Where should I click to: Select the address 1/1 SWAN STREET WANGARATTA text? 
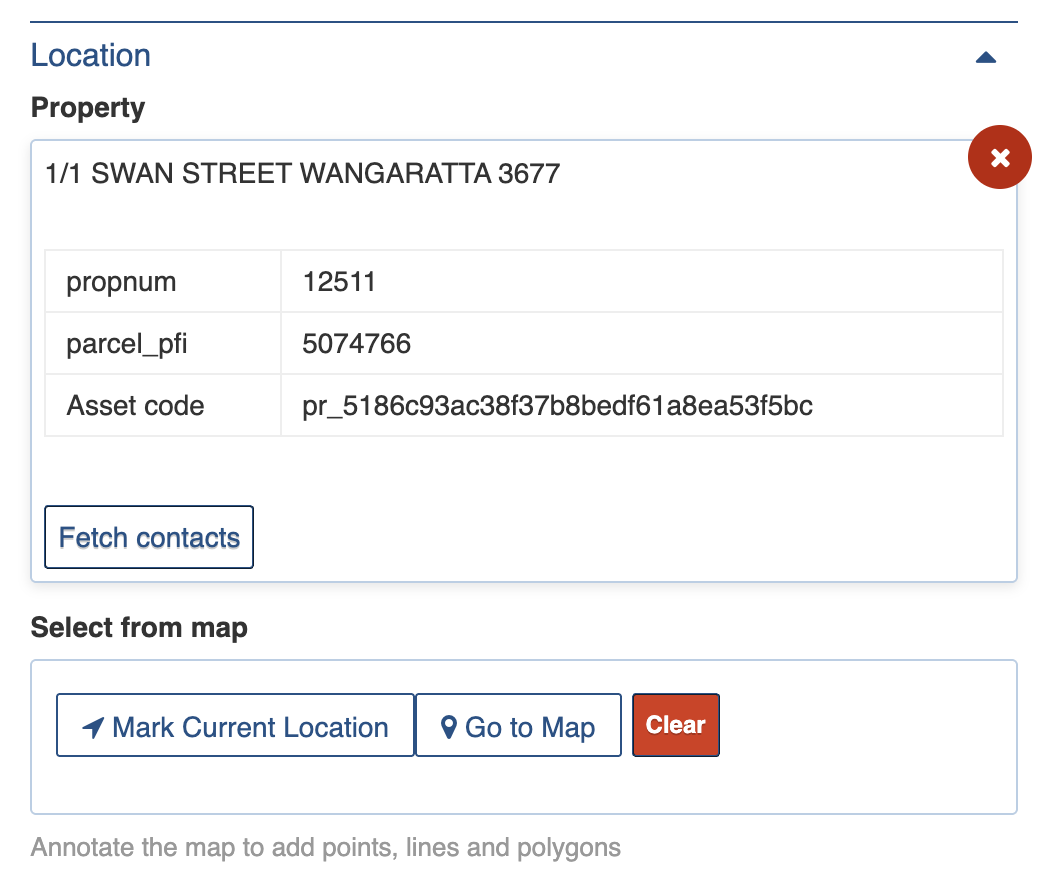(x=302, y=174)
